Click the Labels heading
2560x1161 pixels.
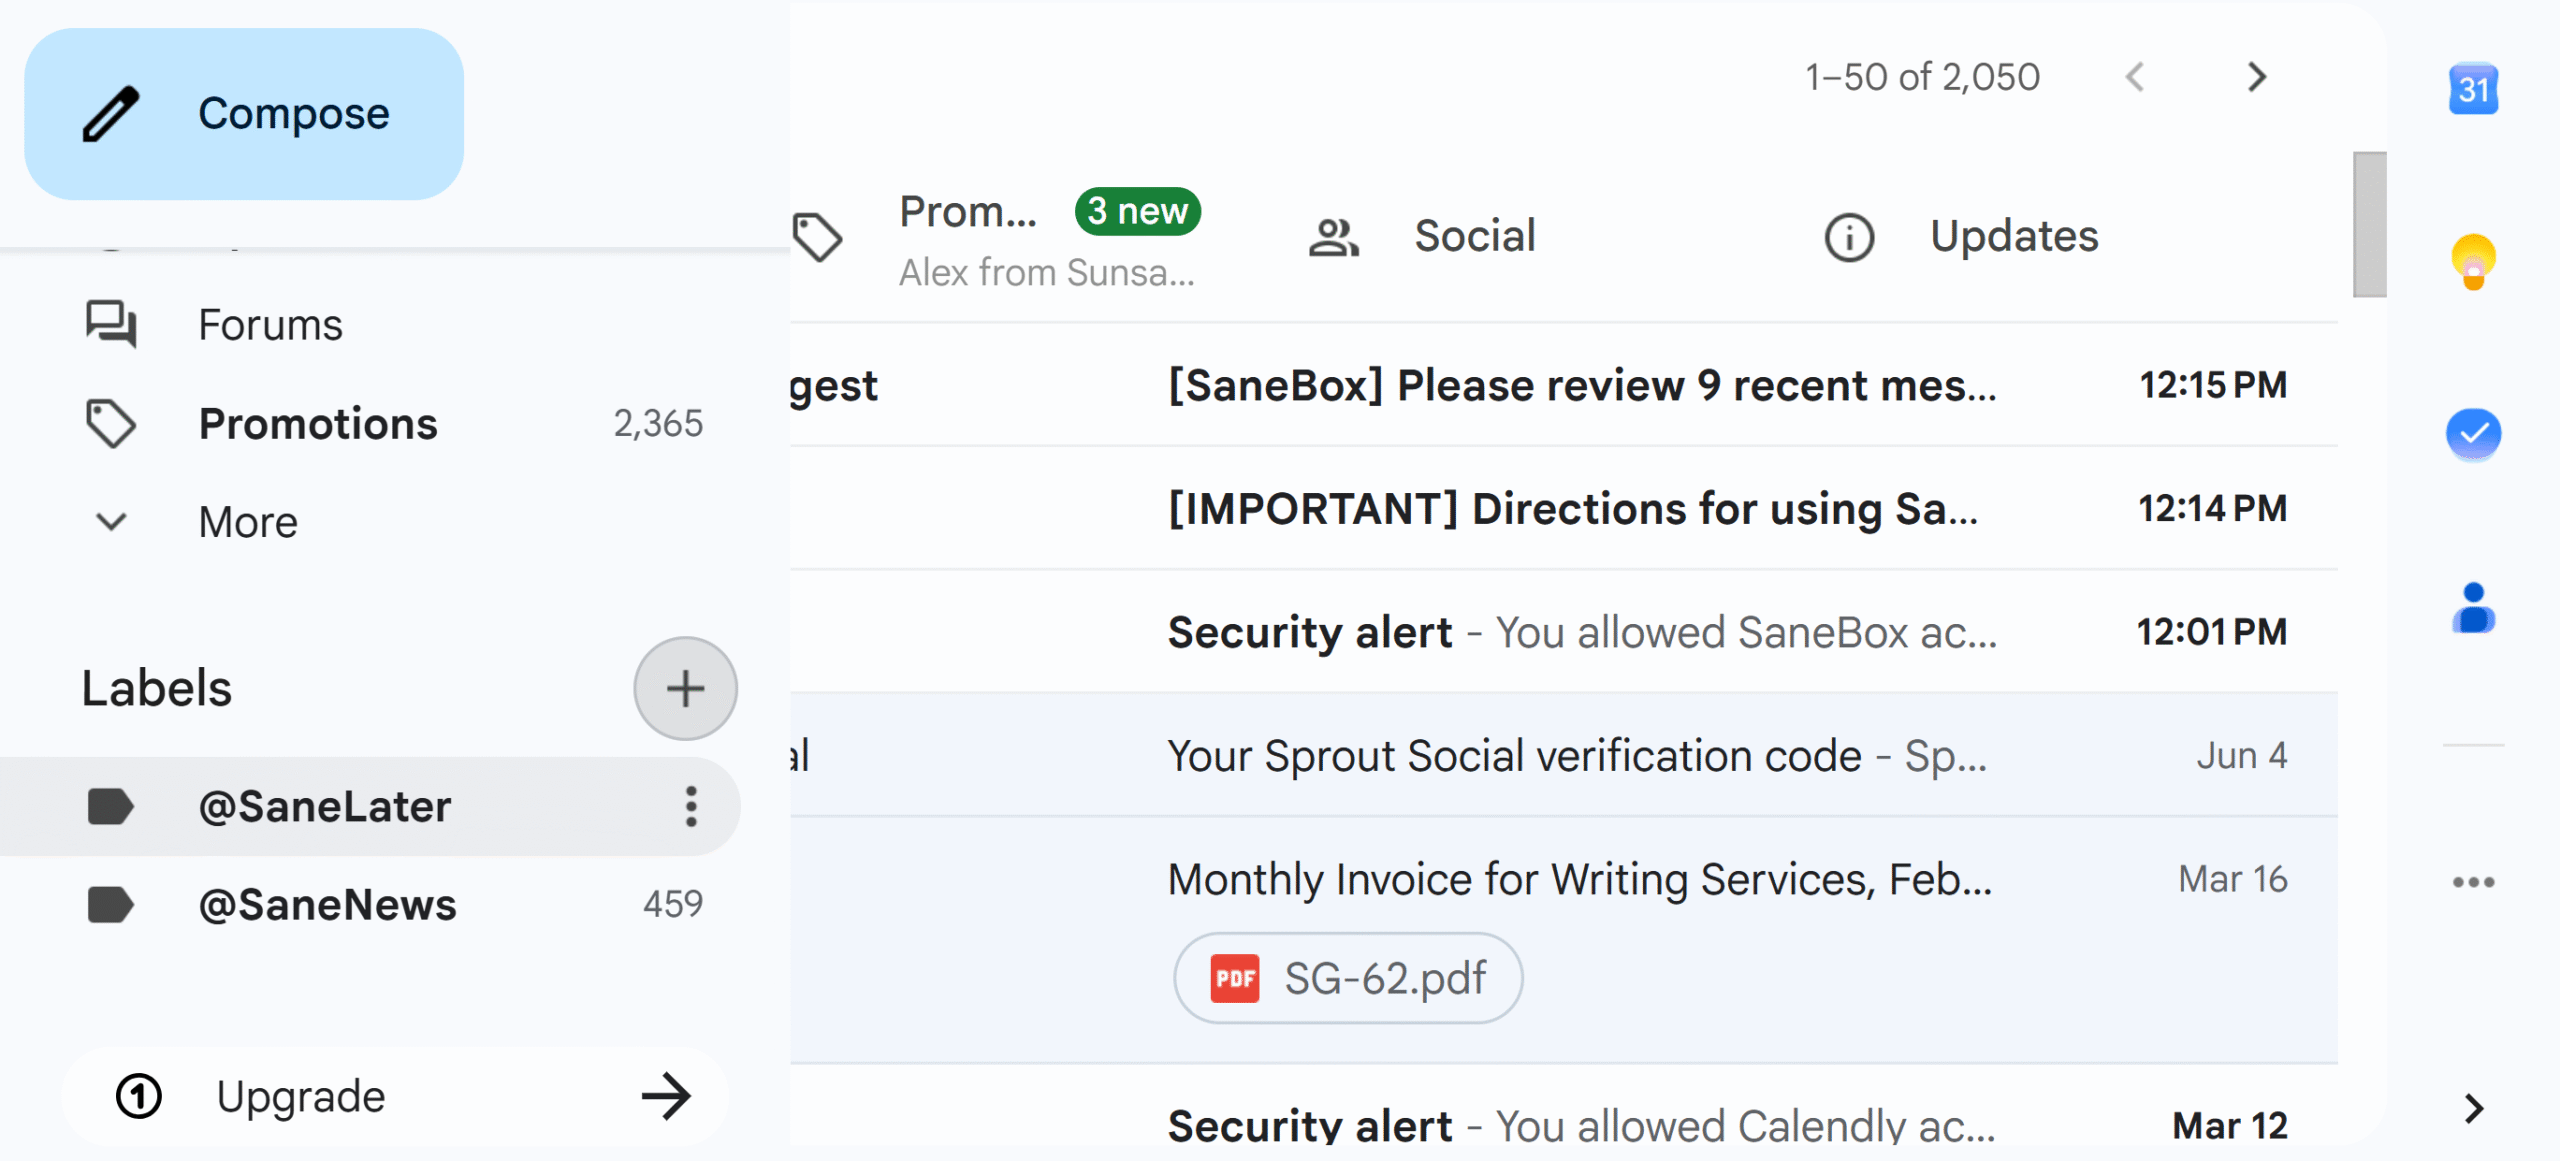157,689
